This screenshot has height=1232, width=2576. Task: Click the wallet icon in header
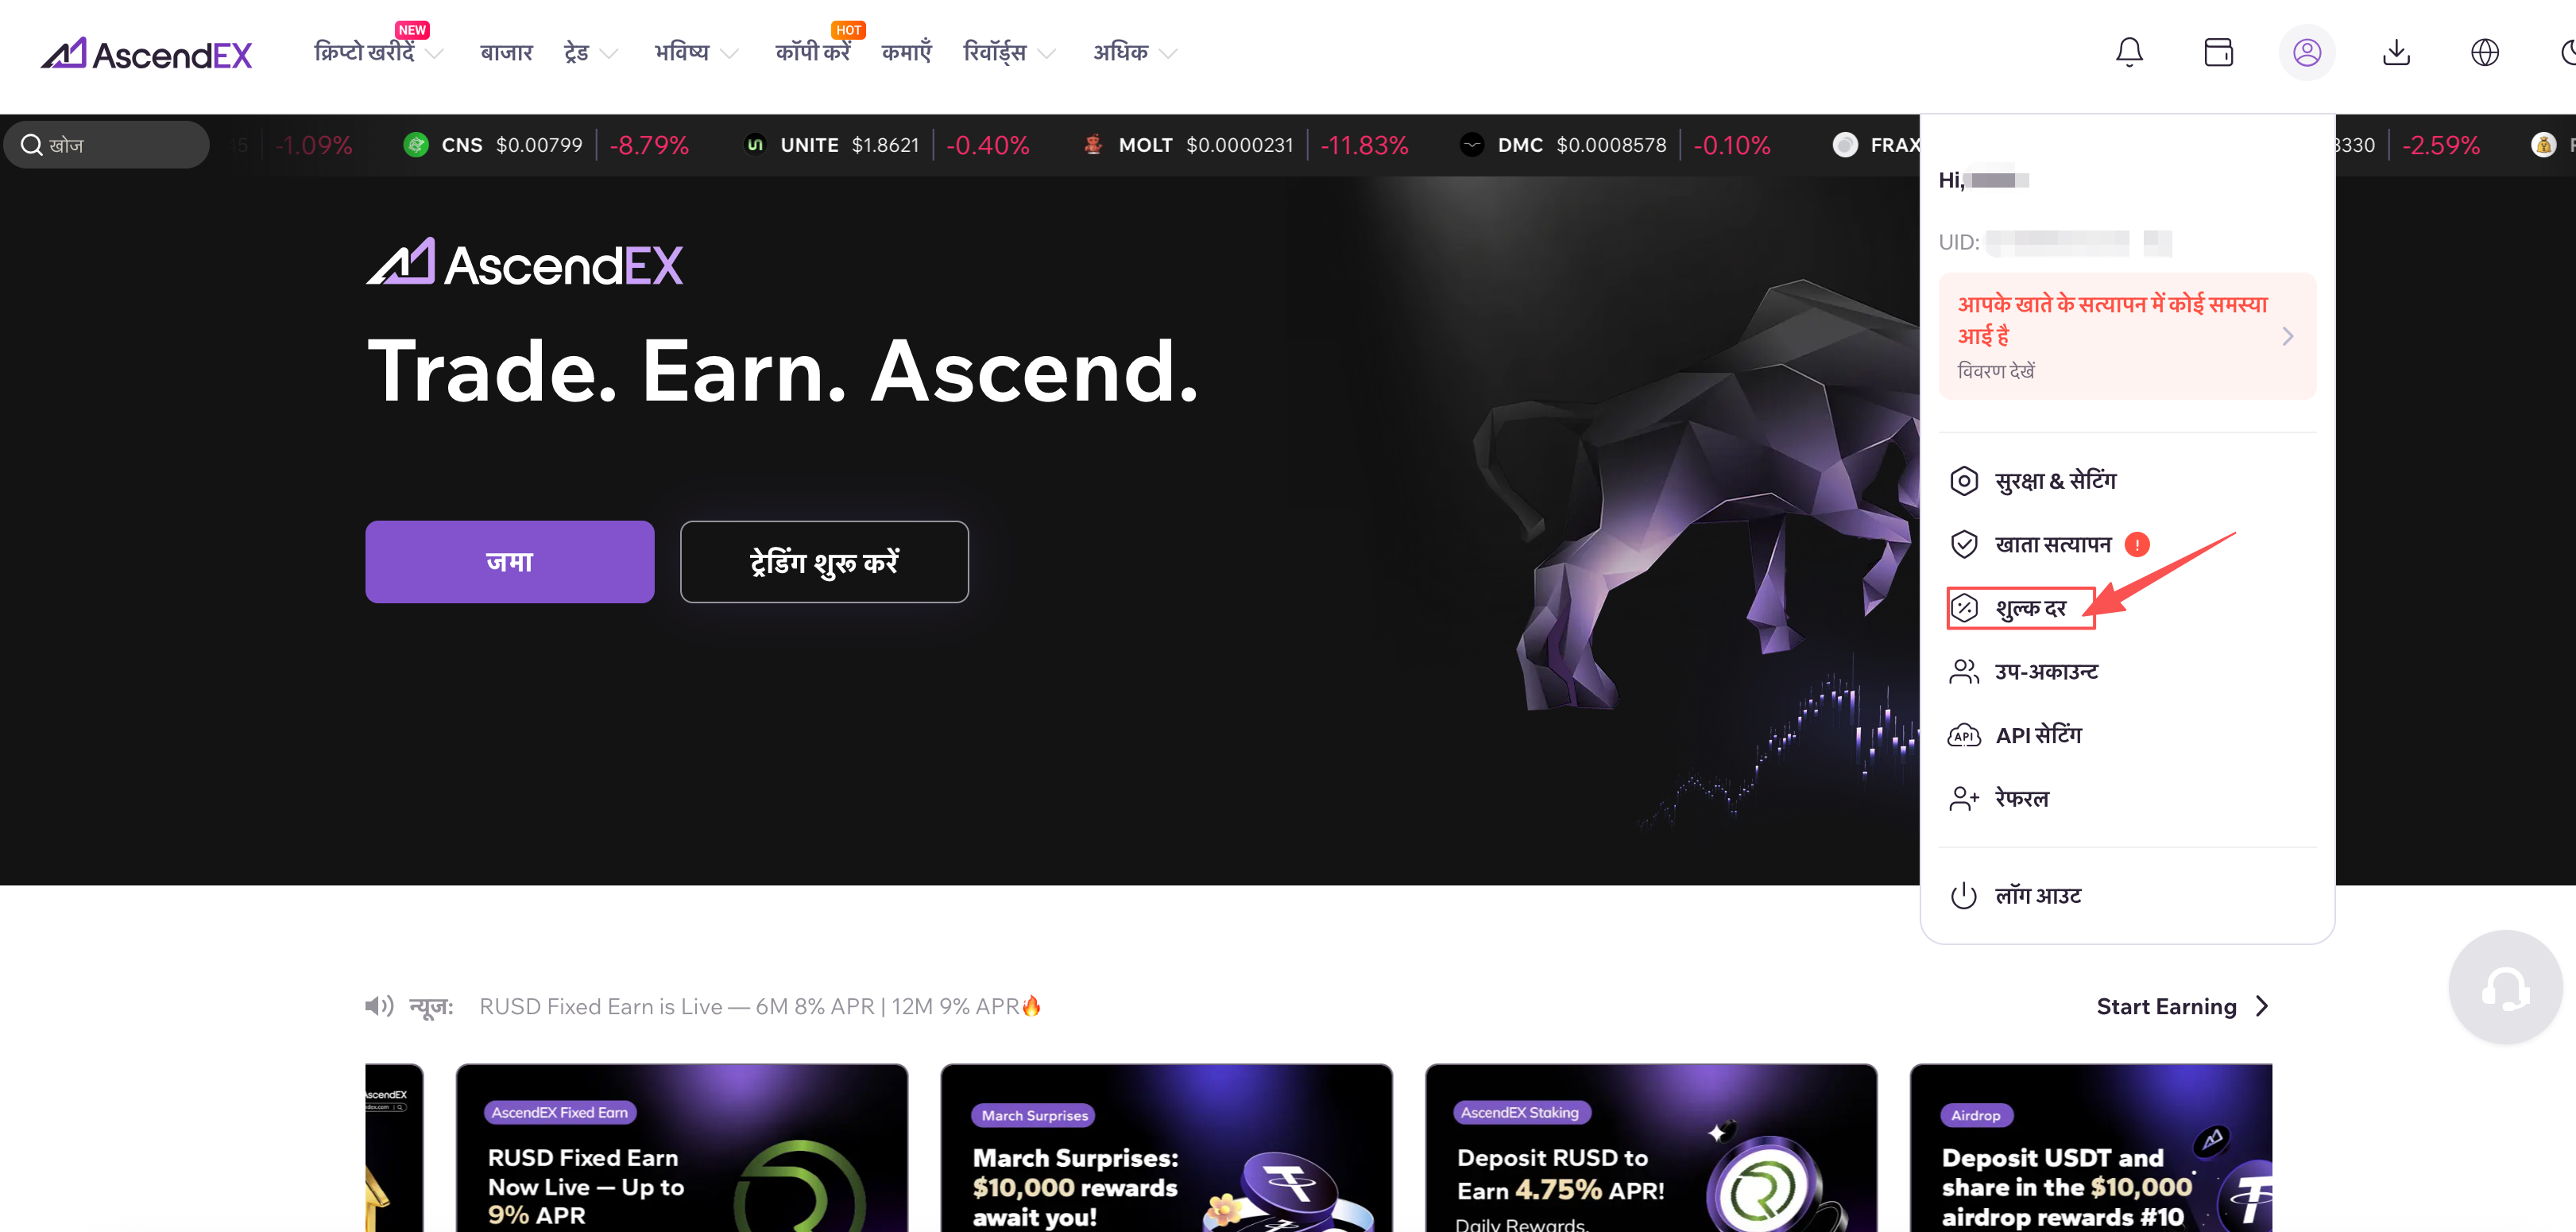2218,52
